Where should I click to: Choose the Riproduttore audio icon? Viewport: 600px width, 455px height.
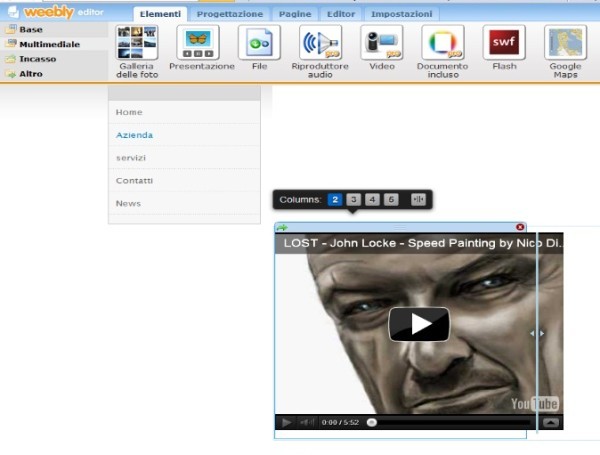coord(321,43)
